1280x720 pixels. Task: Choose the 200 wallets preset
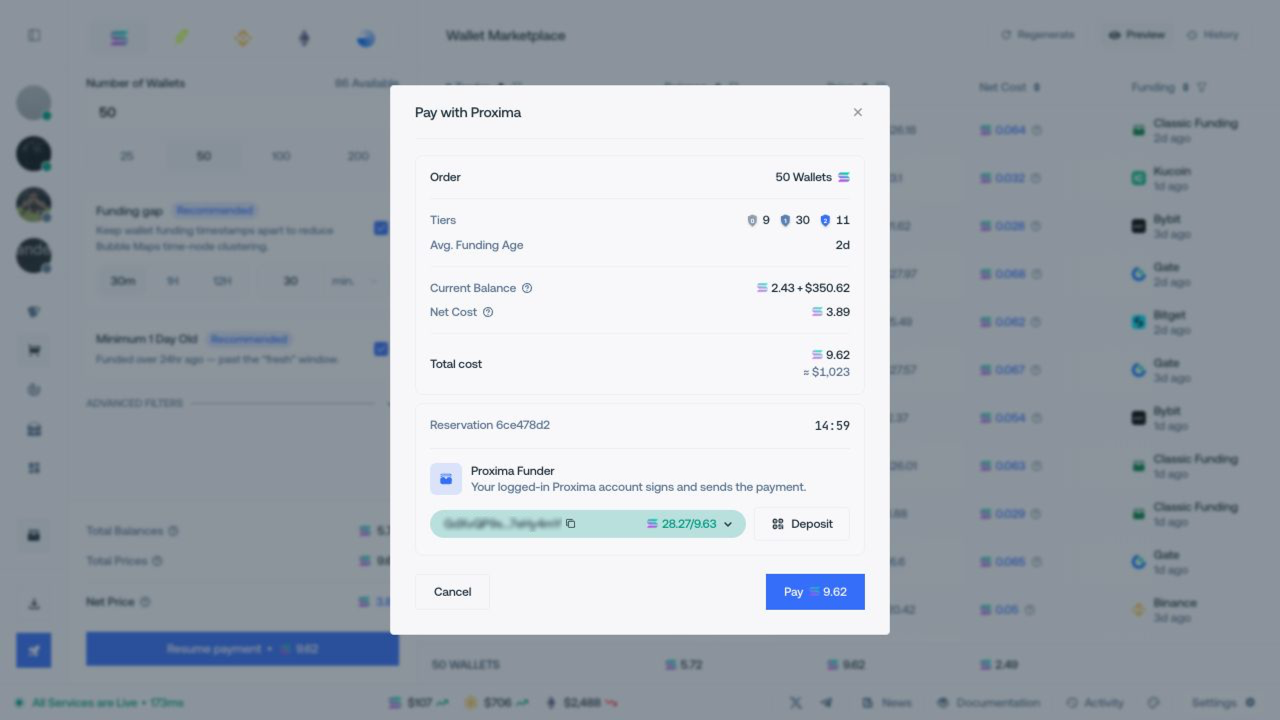358,156
